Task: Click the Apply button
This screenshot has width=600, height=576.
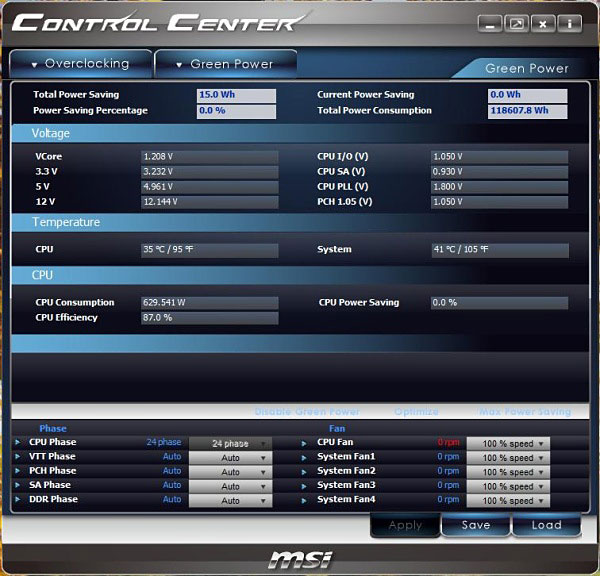Action: point(405,525)
